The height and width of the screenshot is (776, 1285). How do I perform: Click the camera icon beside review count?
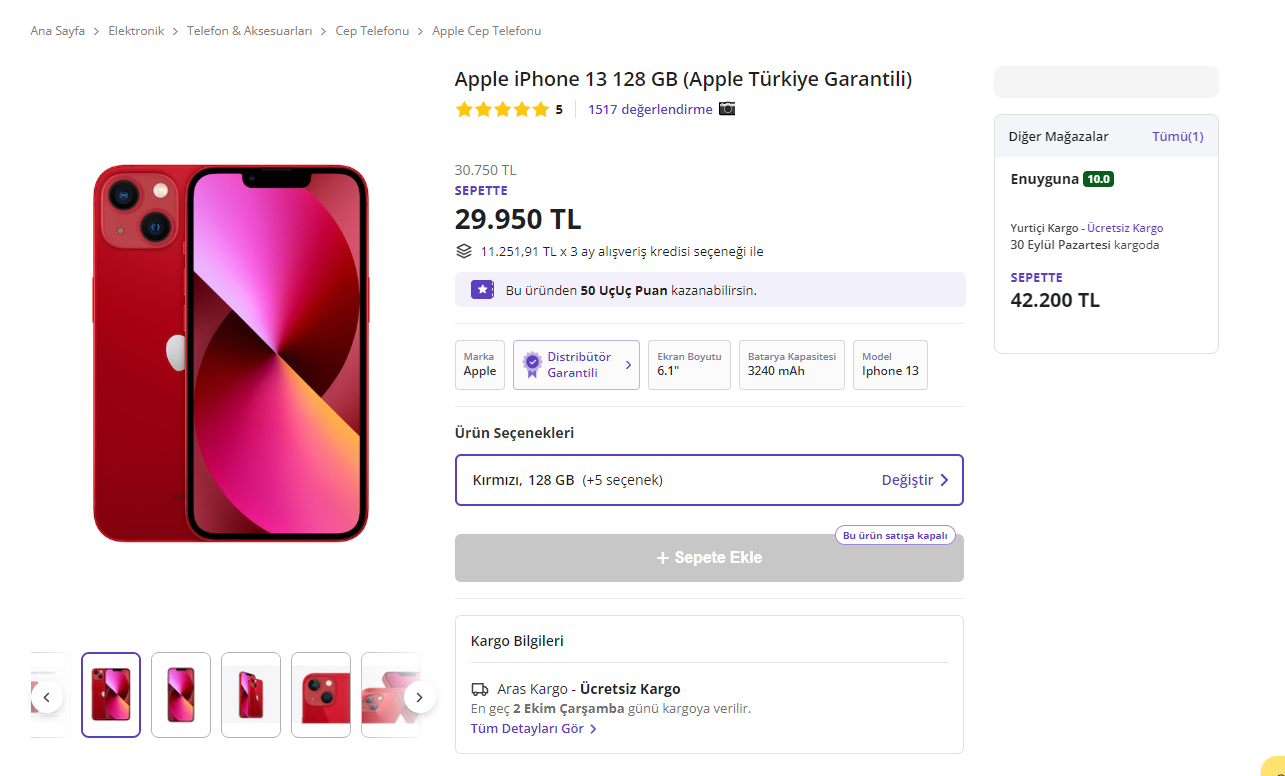click(727, 109)
